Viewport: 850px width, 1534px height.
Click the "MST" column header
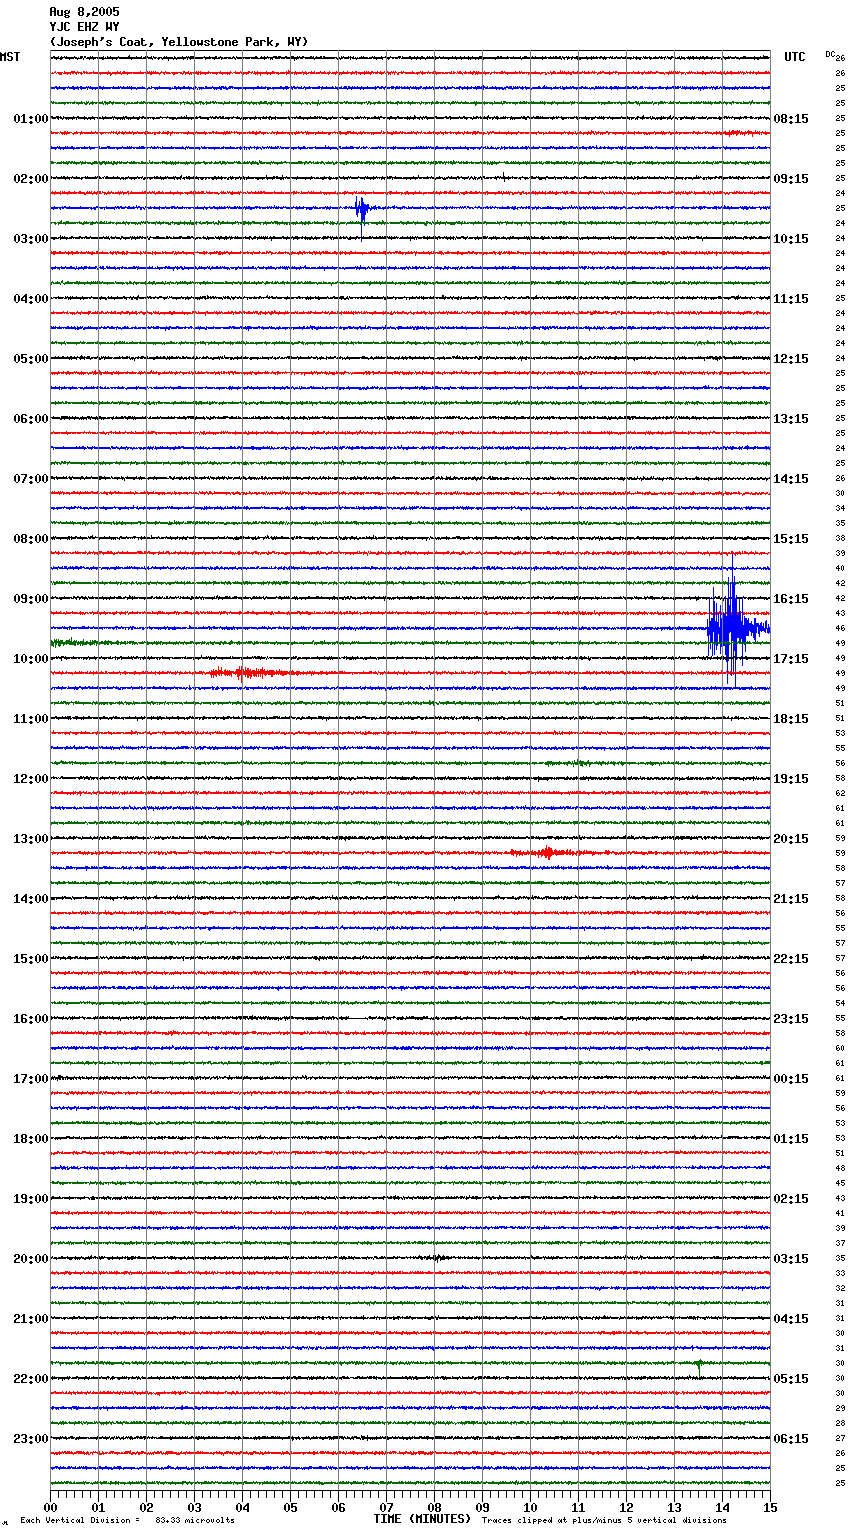tap(10, 57)
